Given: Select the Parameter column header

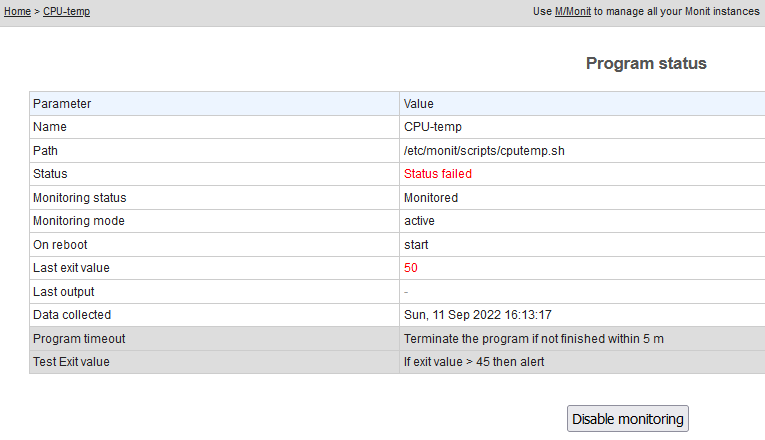Looking at the screenshot, I should click(62, 104).
